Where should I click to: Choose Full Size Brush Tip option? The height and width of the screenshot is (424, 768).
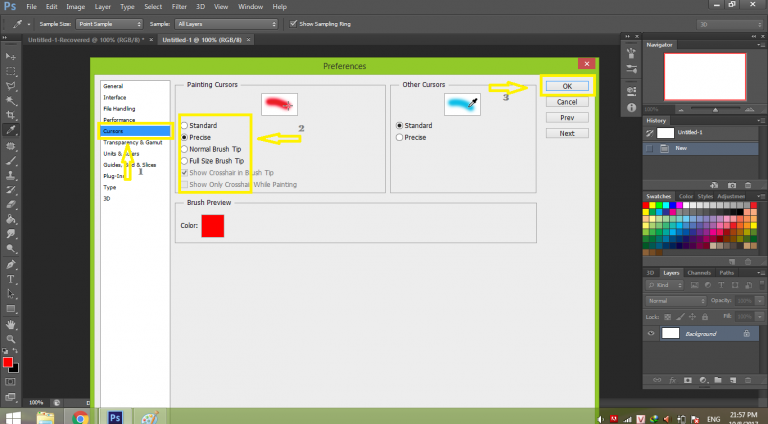coord(183,161)
